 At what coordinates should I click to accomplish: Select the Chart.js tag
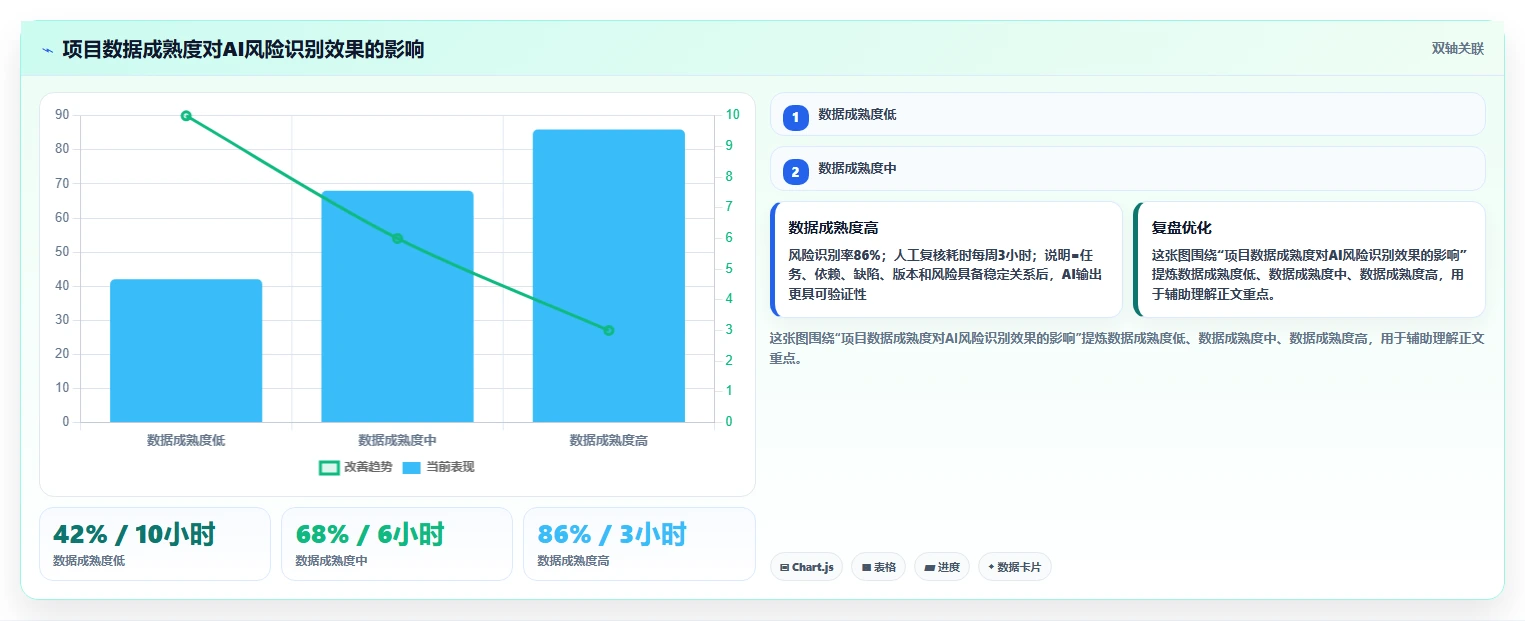click(x=806, y=567)
